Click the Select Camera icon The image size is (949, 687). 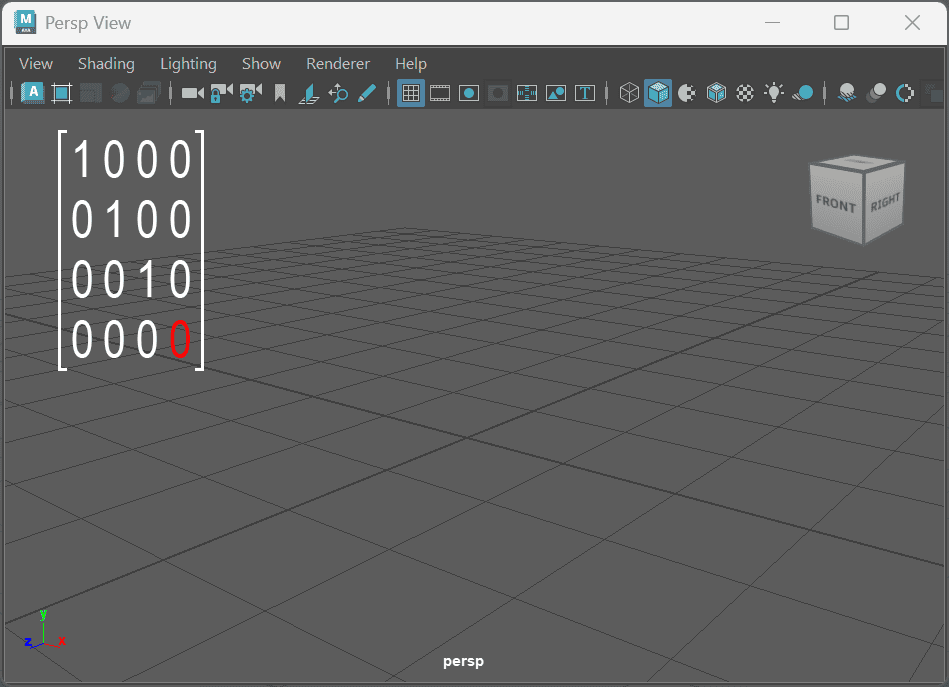(192, 93)
